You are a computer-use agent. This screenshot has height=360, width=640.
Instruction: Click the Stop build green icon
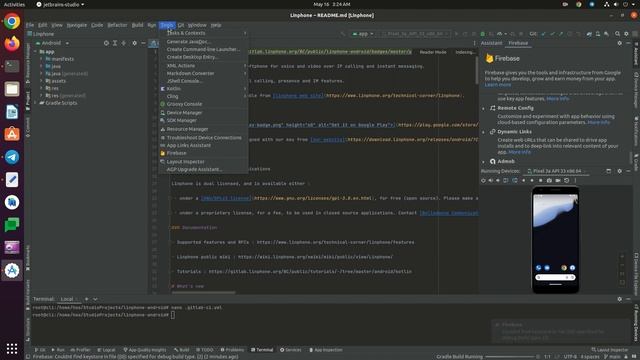click(x=482, y=34)
